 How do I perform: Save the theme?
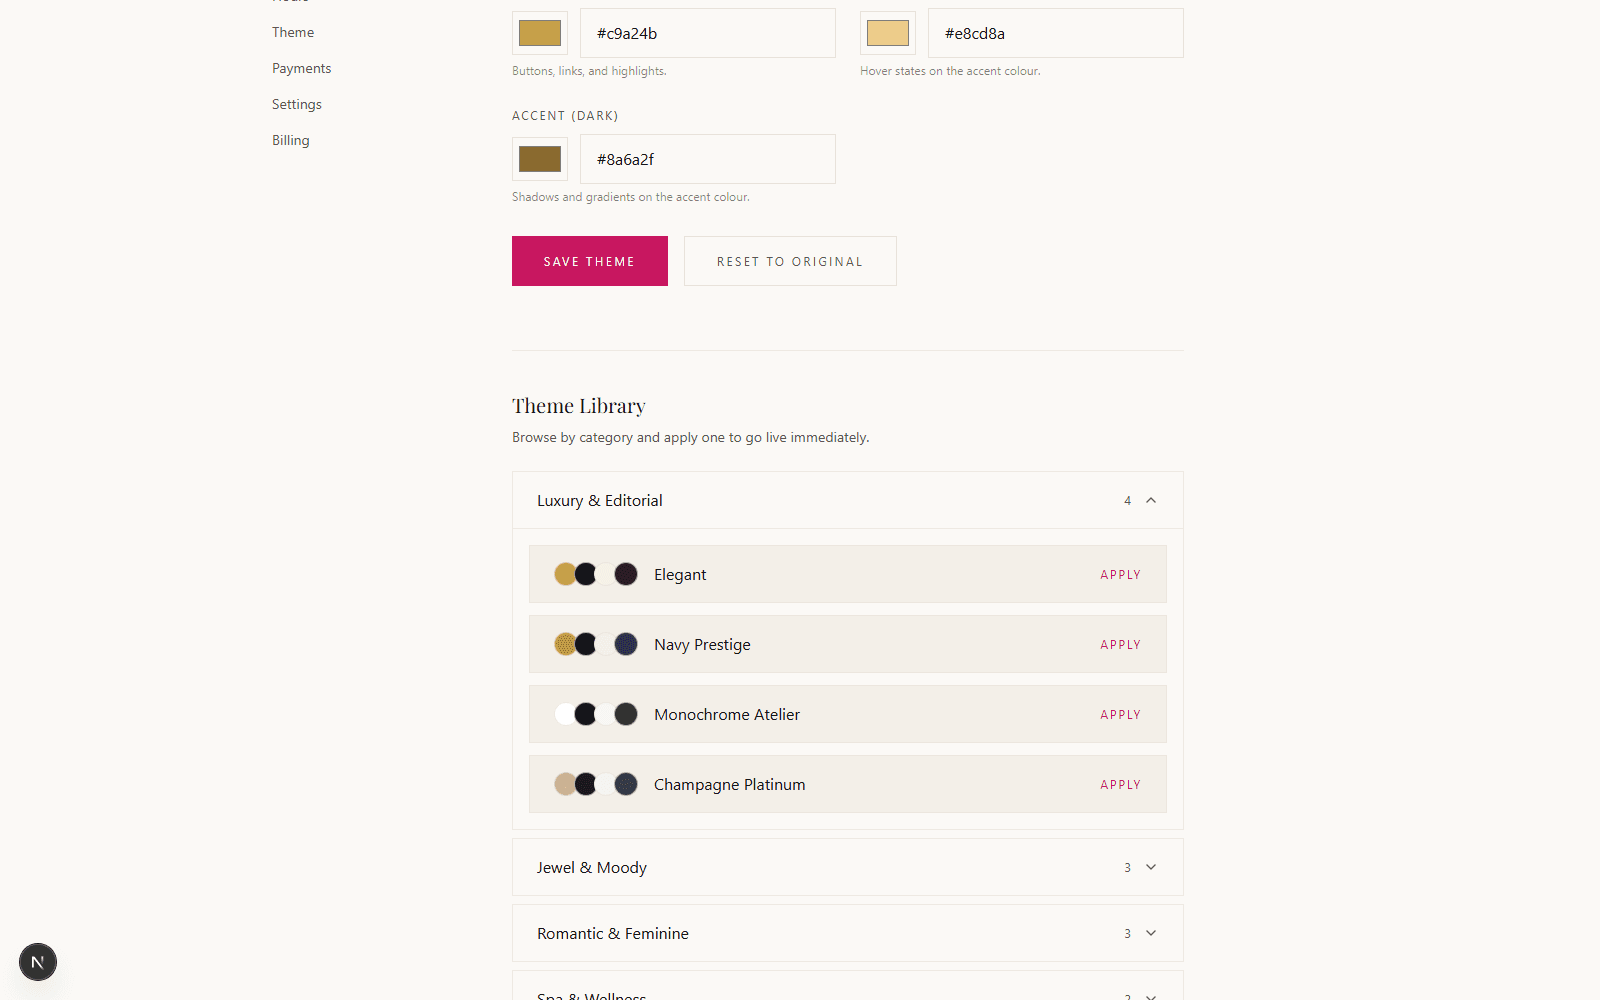click(x=590, y=261)
